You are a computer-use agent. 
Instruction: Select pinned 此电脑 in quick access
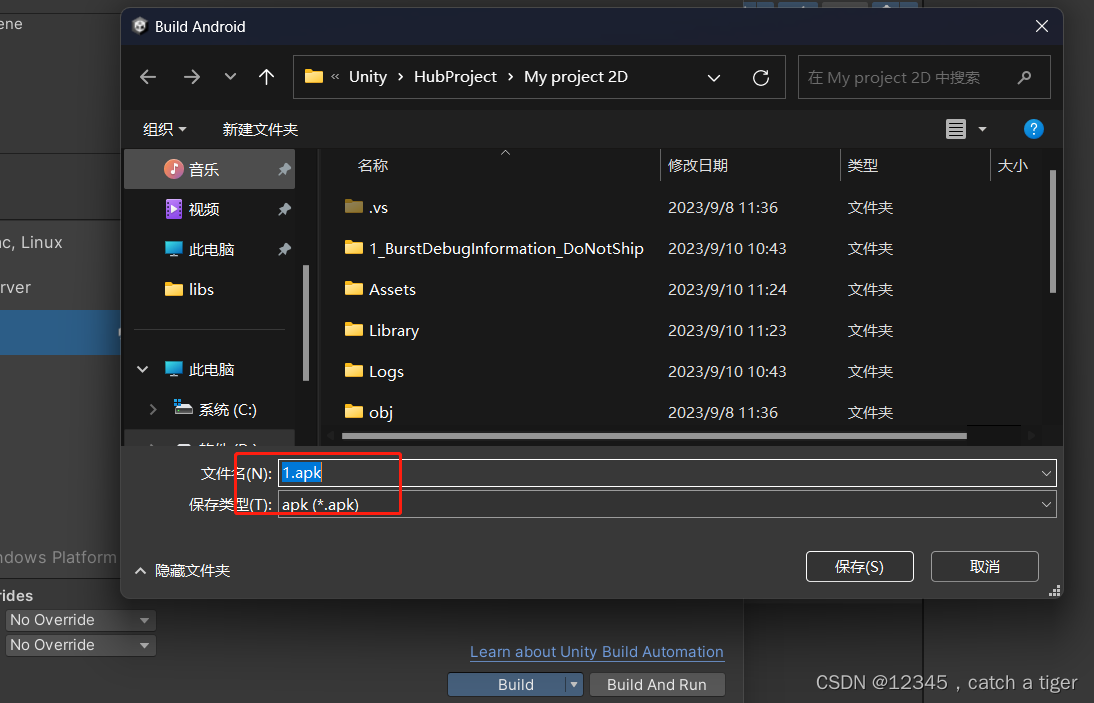[209, 249]
